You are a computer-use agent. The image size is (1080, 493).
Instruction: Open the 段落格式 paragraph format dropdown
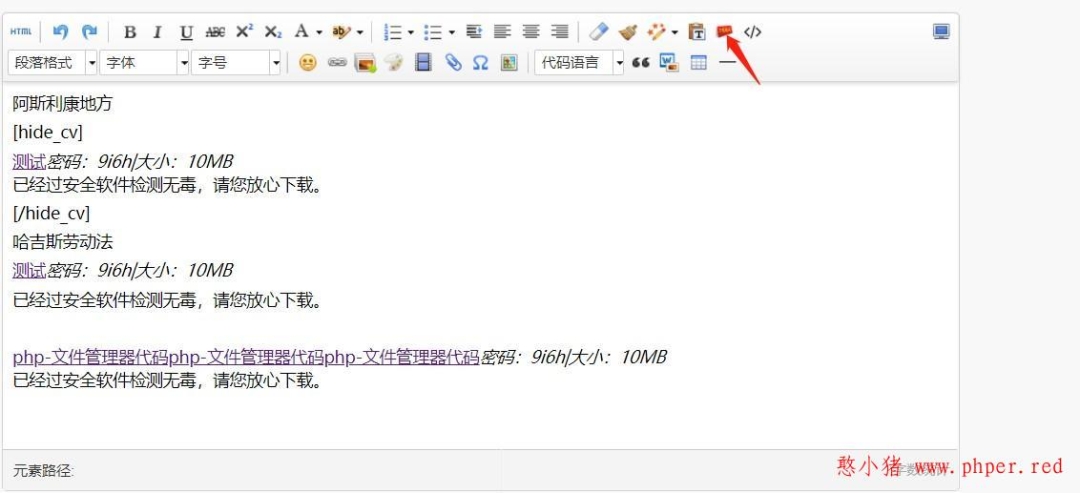click(53, 63)
